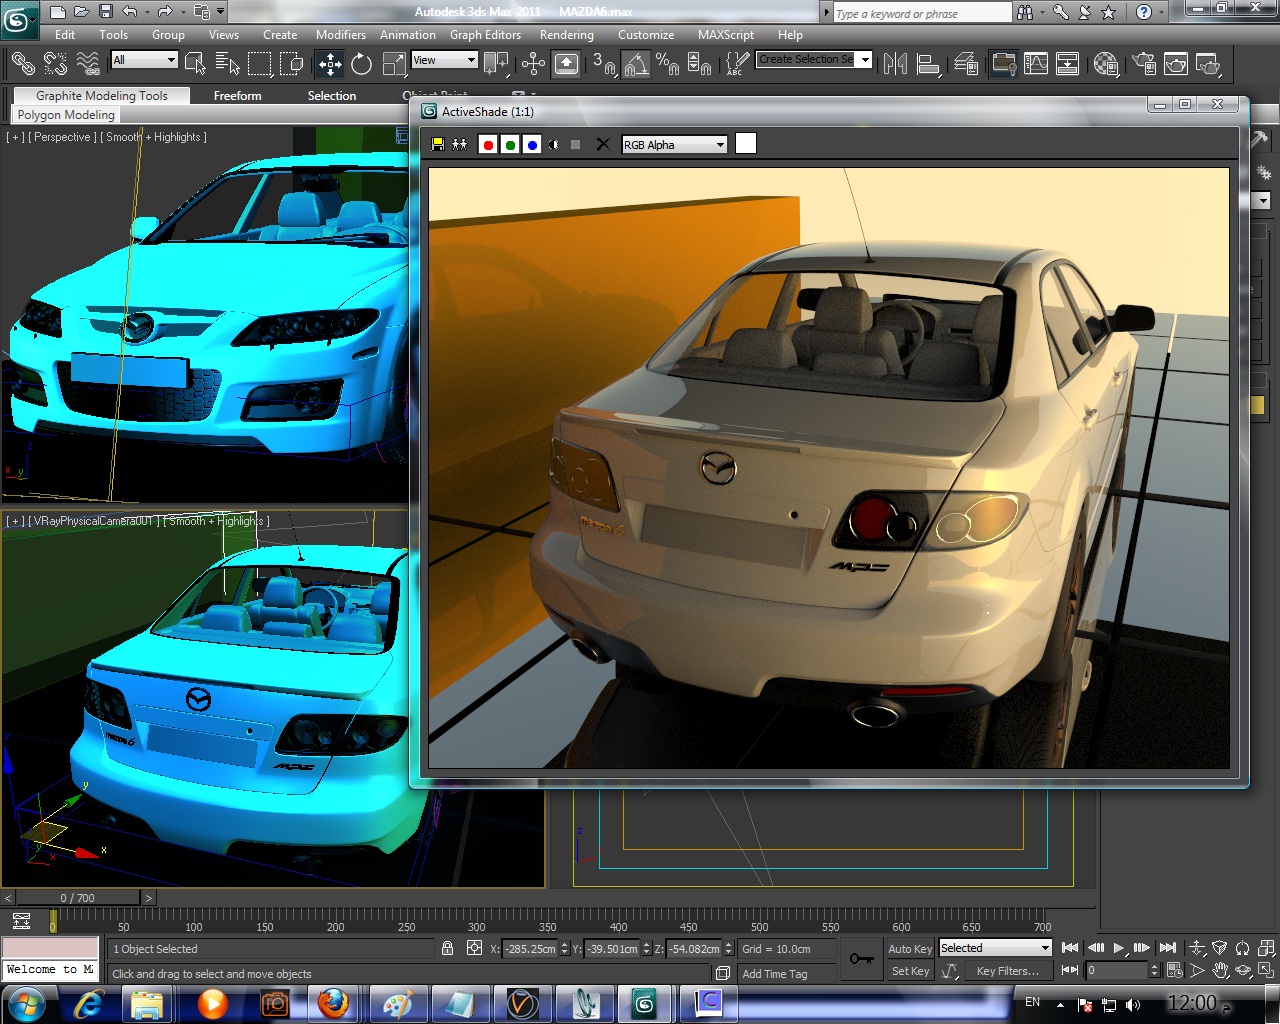Enable the red channel in ActiveShade

488,145
